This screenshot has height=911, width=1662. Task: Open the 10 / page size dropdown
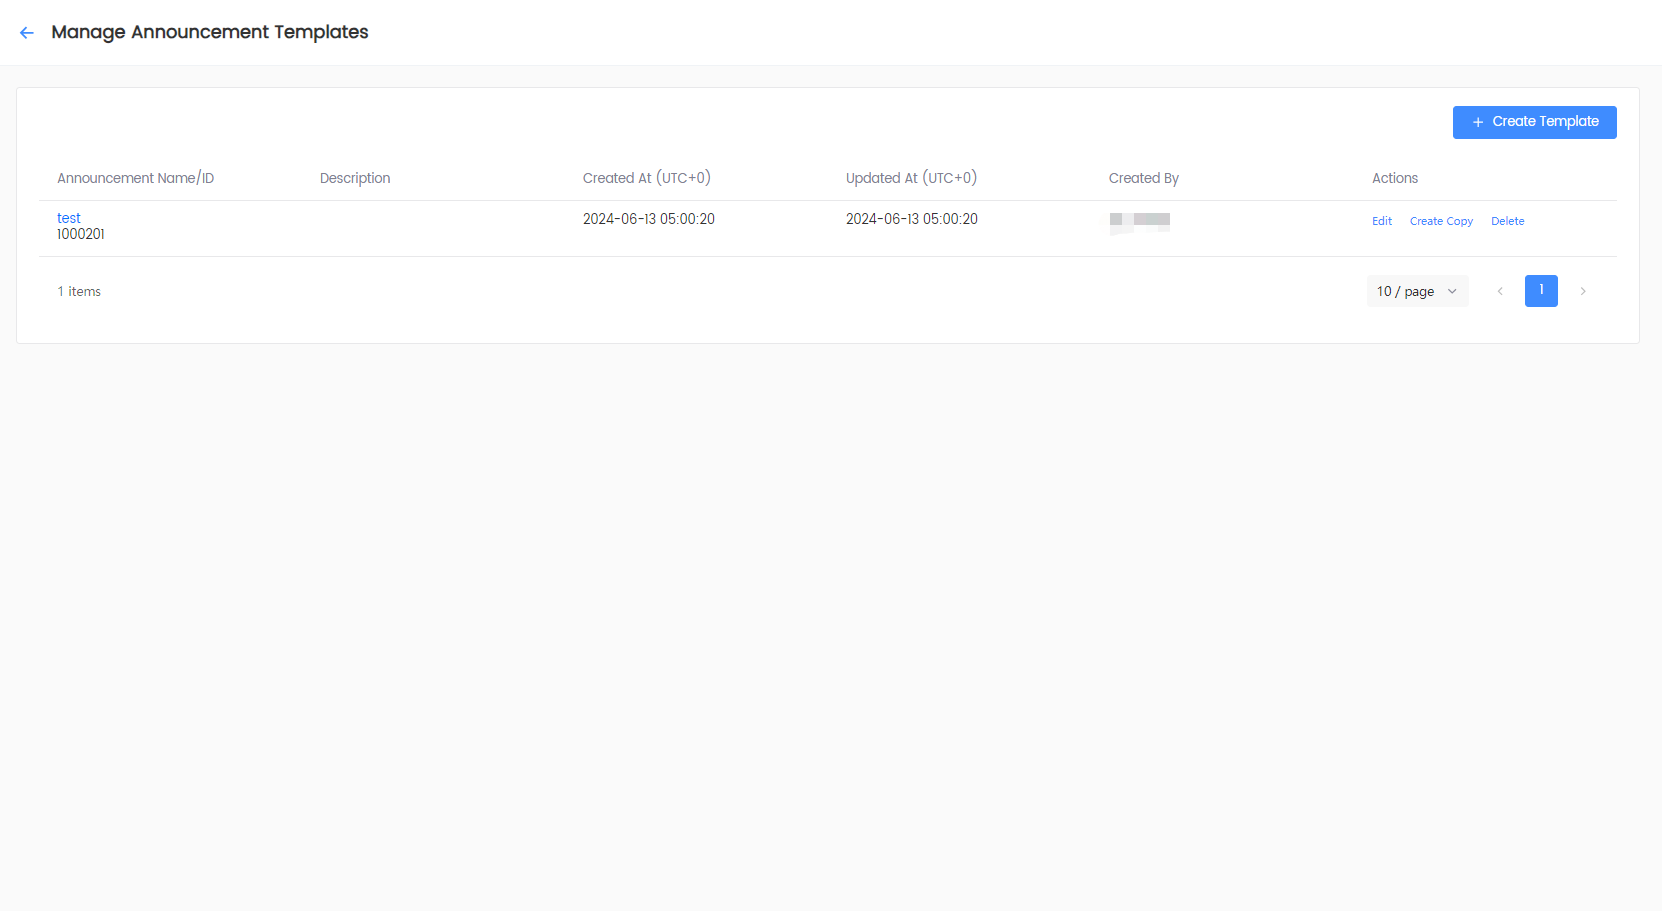1416,291
